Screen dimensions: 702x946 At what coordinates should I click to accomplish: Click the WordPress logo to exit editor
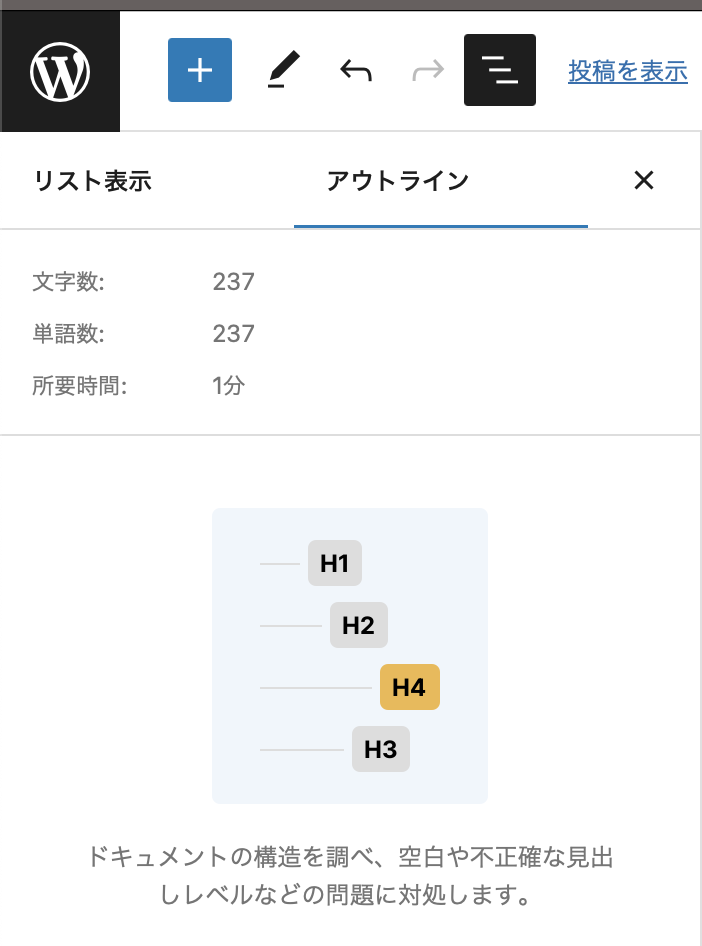(60, 71)
